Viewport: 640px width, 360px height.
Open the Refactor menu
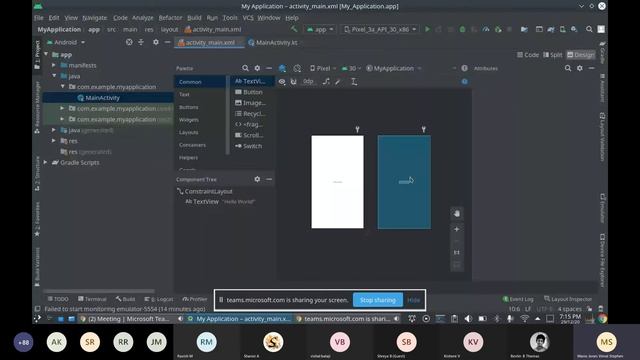click(x=170, y=18)
